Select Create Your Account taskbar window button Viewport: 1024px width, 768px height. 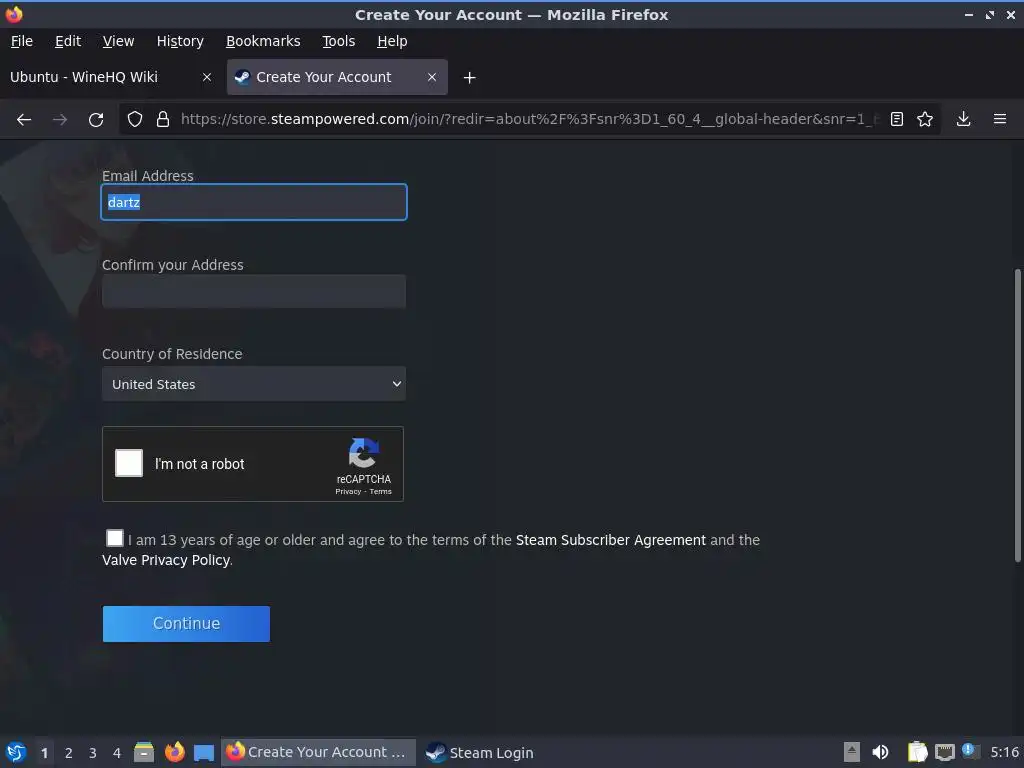[x=318, y=752]
